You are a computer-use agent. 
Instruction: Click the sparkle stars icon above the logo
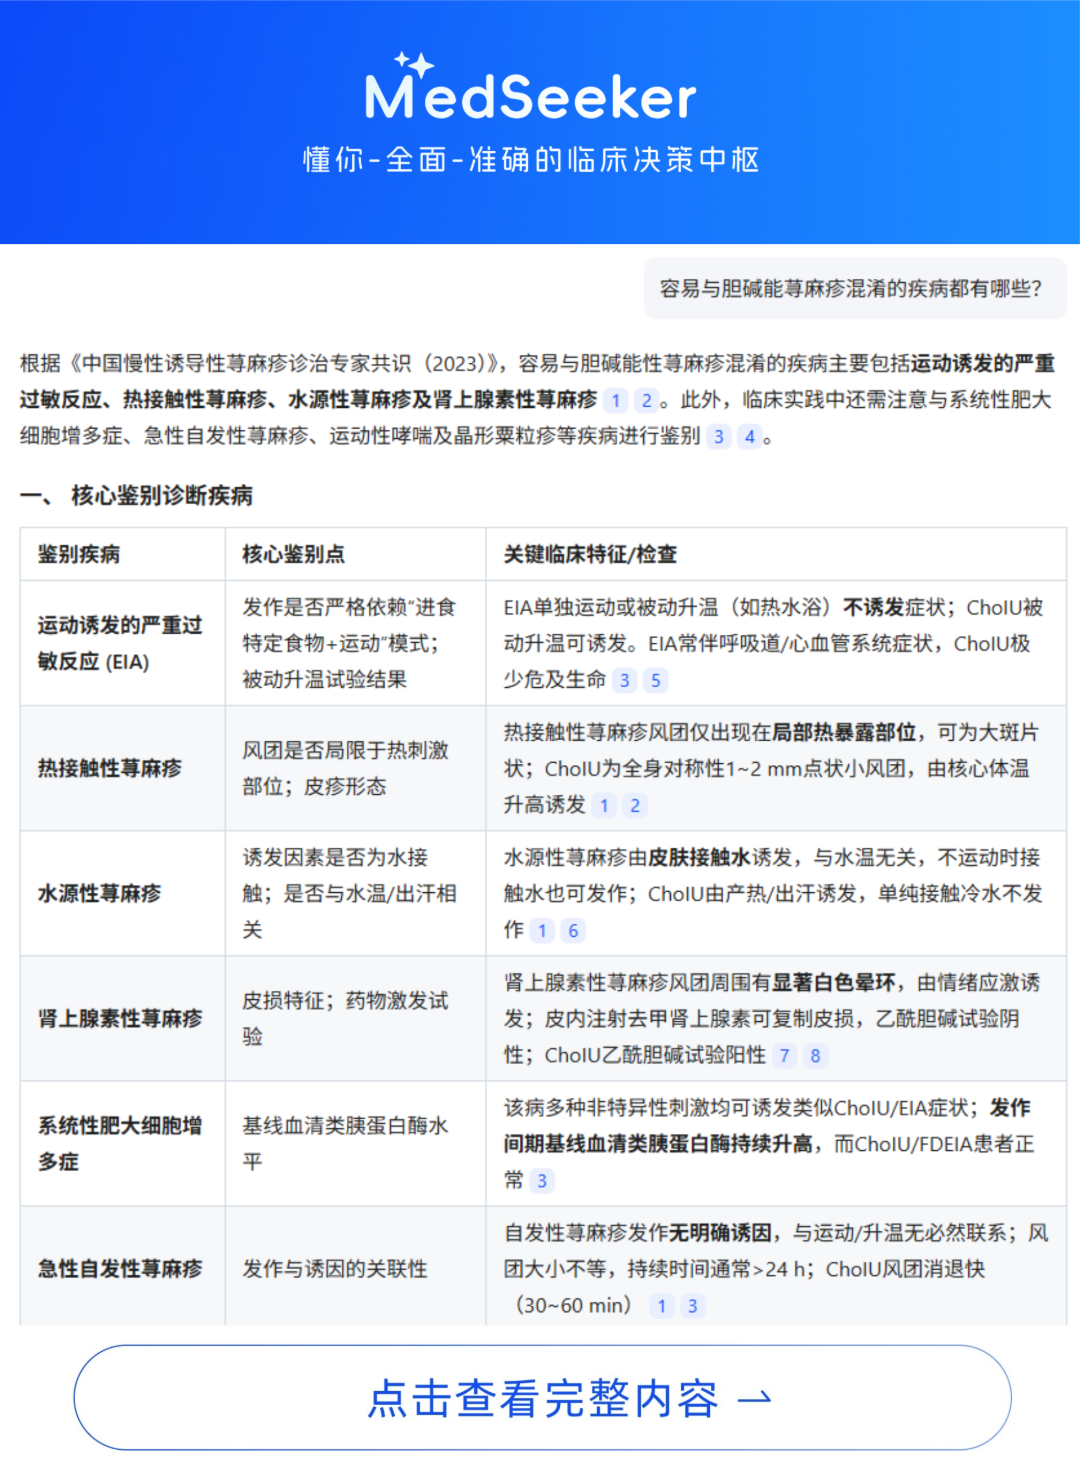point(414,65)
